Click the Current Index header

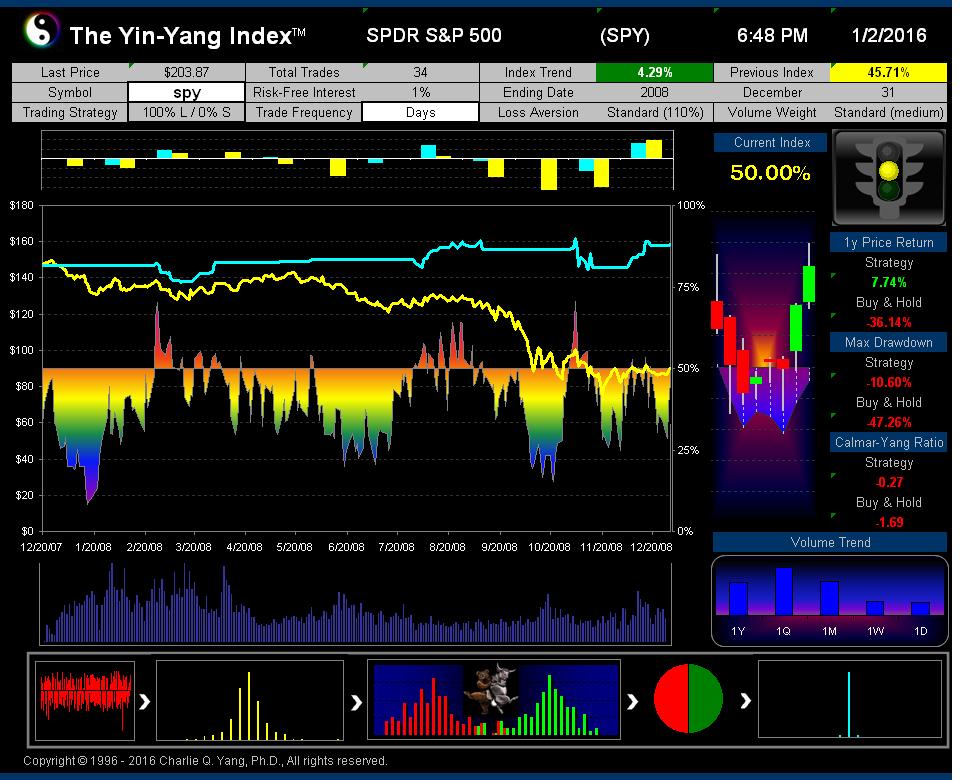[x=771, y=143]
